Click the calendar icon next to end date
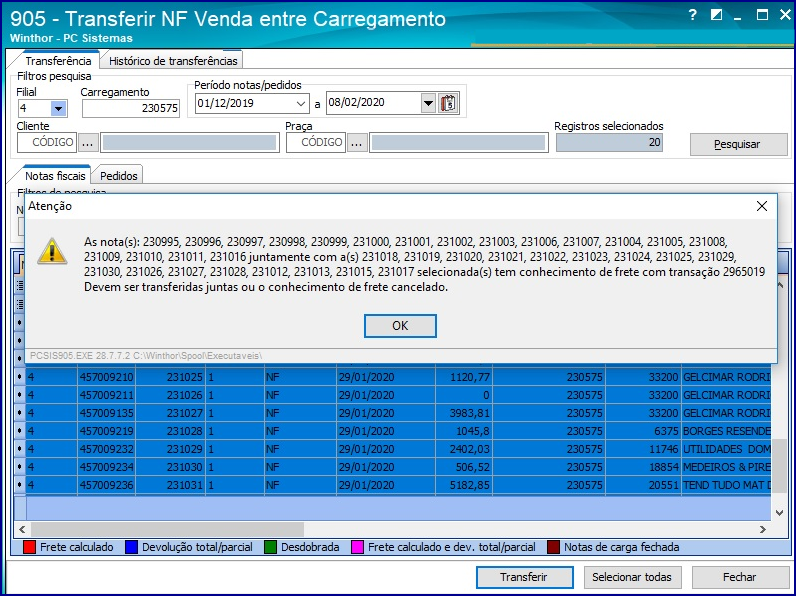Image resolution: width=796 pixels, height=596 pixels. 449,103
